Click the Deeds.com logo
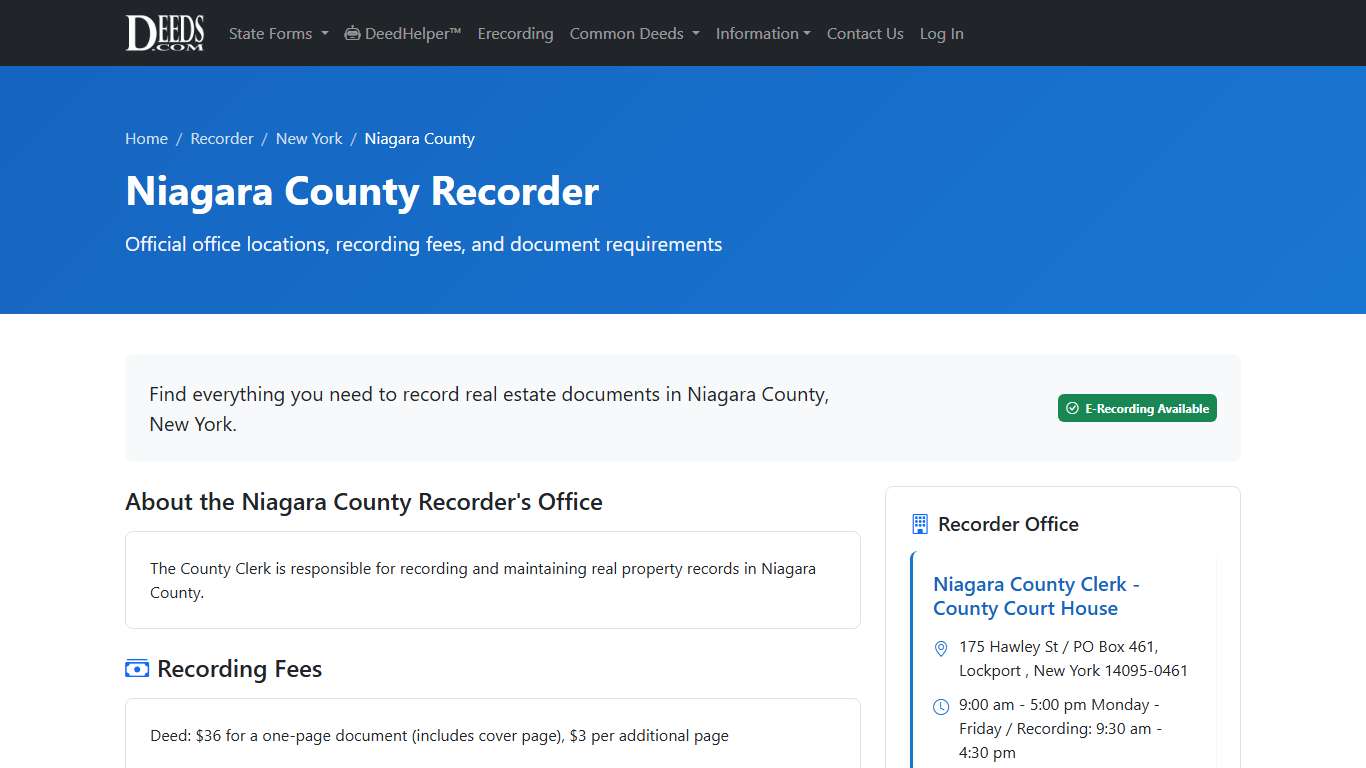Image resolution: width=1366 pixels, height=768 pixels. [x=164, y=32]
